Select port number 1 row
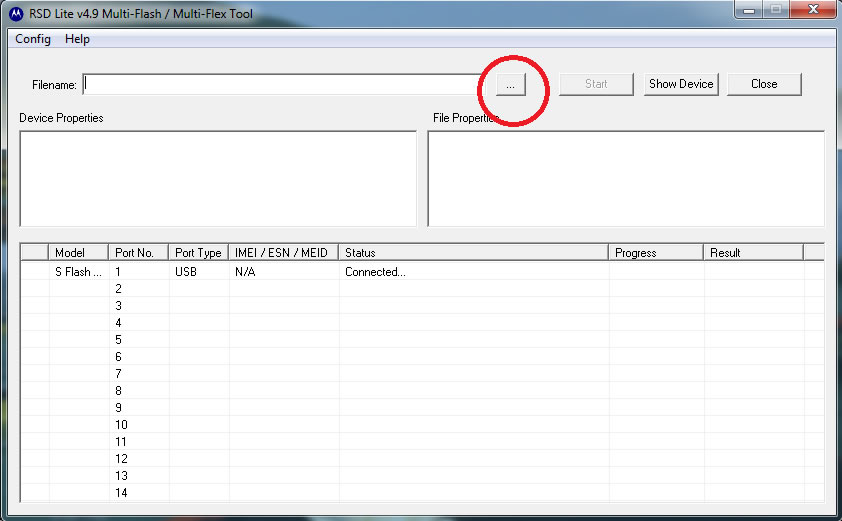 pyautogui.click(x=422, y=272)
